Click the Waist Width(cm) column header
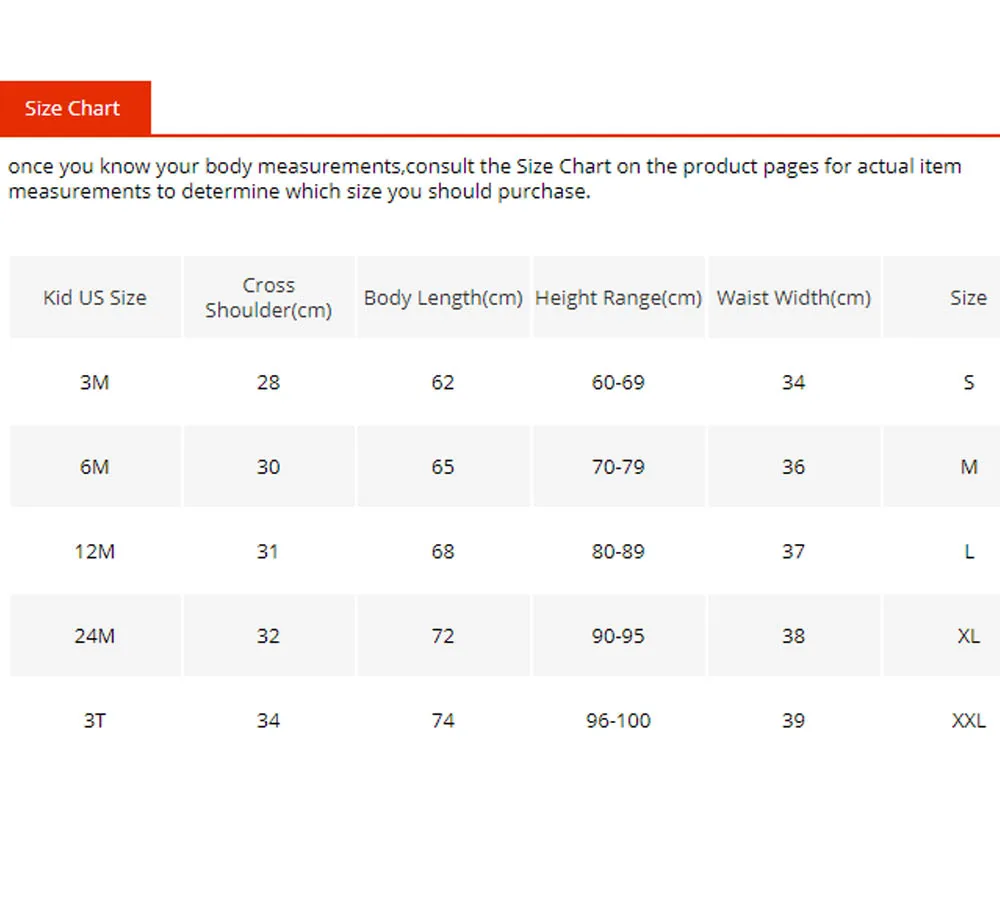The image size is (1000, 900). (x=793, y=298)
